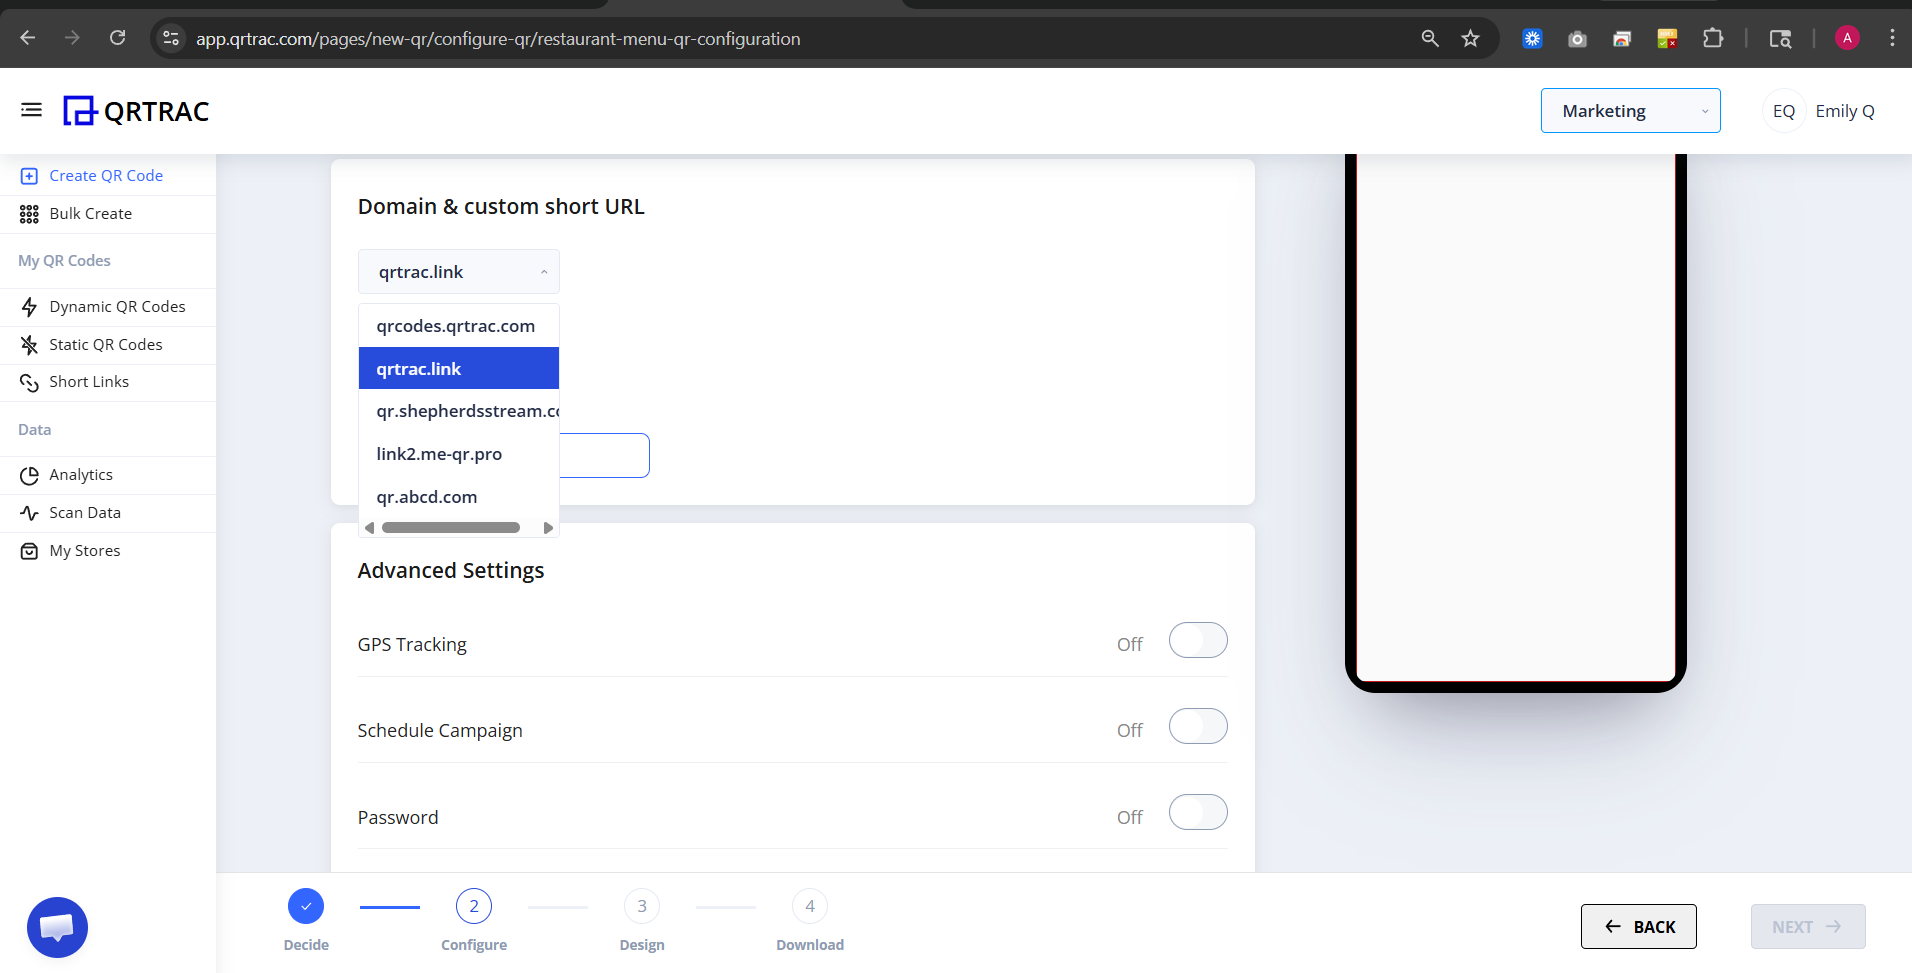This screenshot has height=973, width=1912.
Task: Click the dropdown's horizontal scrollbar
Action: 449,526
